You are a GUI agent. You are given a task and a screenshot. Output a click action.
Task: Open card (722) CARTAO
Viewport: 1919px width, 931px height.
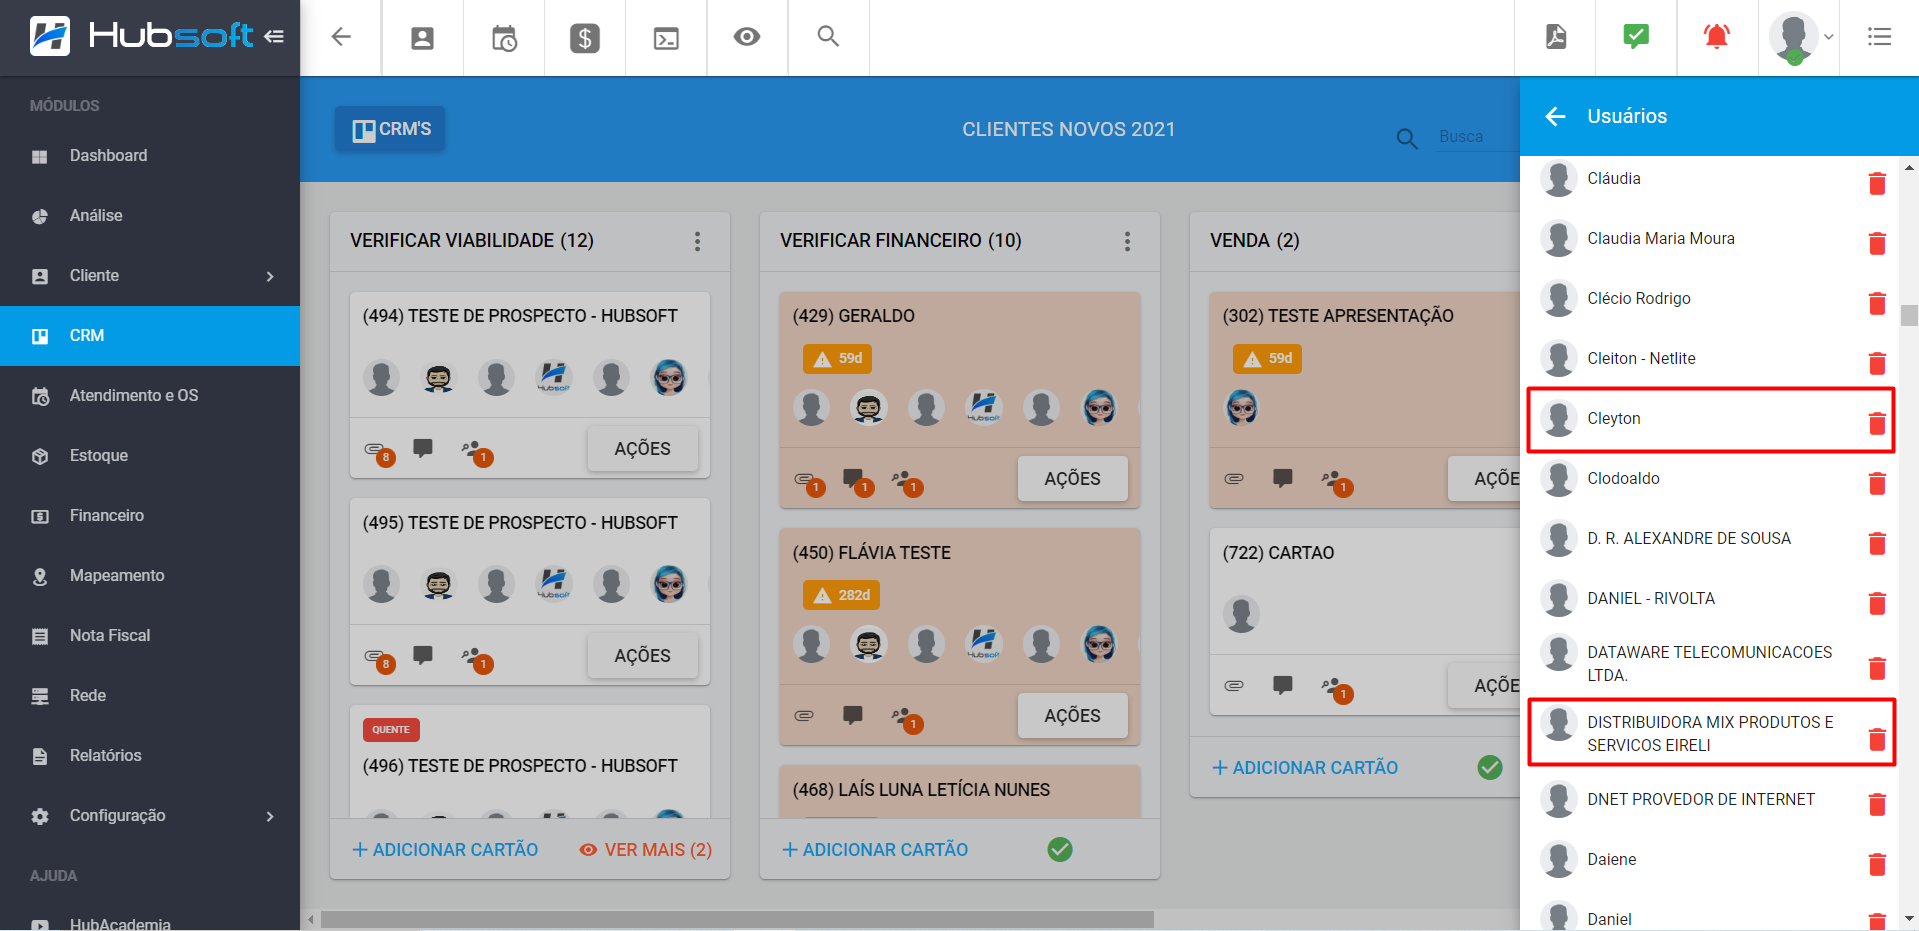pos(1278,553)
